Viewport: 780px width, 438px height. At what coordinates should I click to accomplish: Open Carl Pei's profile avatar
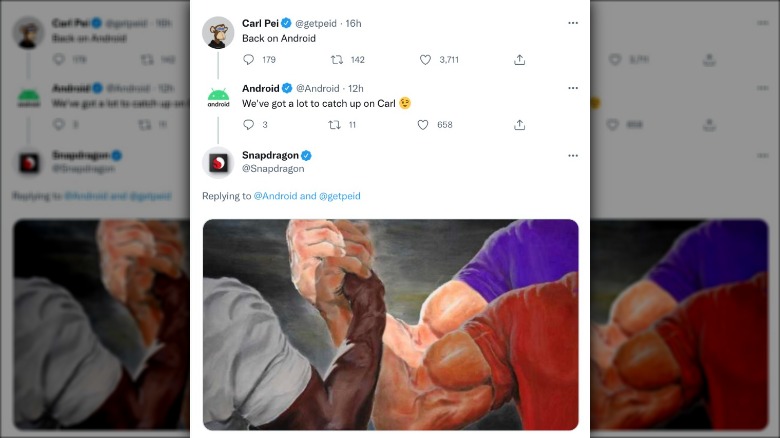[x=218, y=33]
